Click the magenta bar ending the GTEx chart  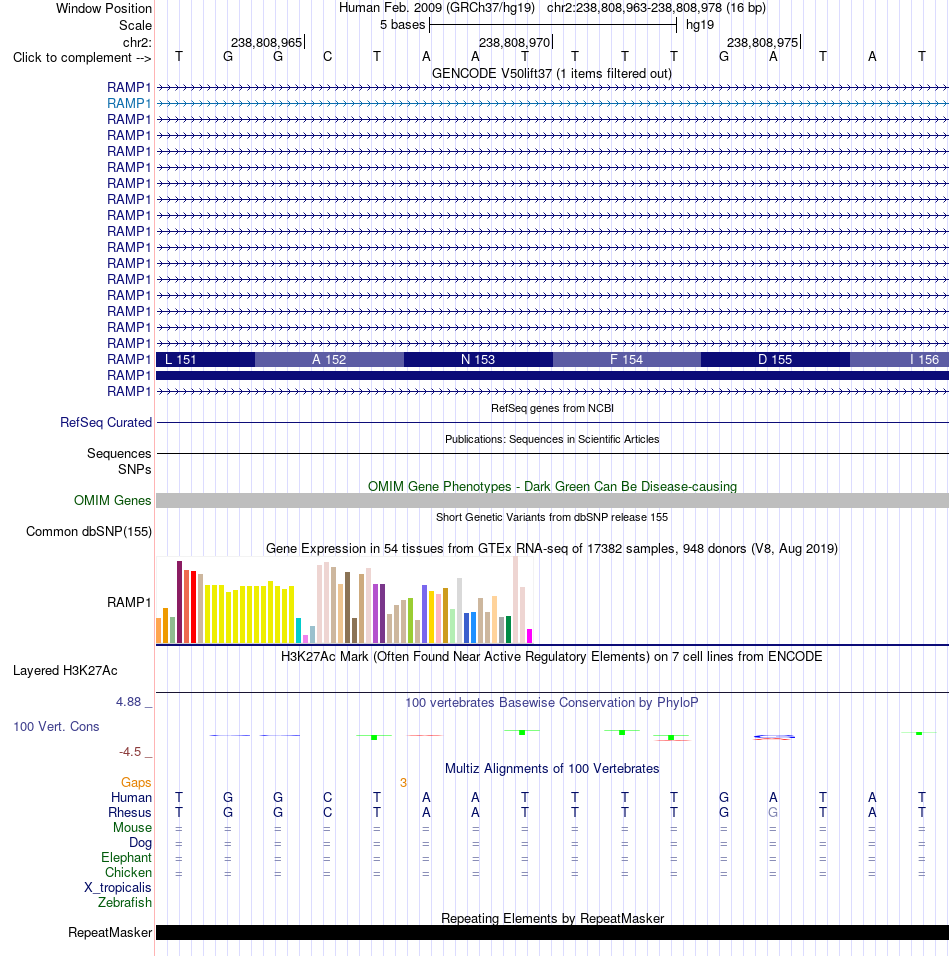click(x=529, y=636)
